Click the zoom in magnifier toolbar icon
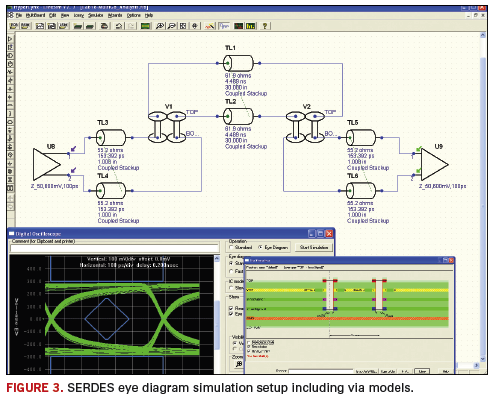492x398 pixels. click(x=160, y=26)
